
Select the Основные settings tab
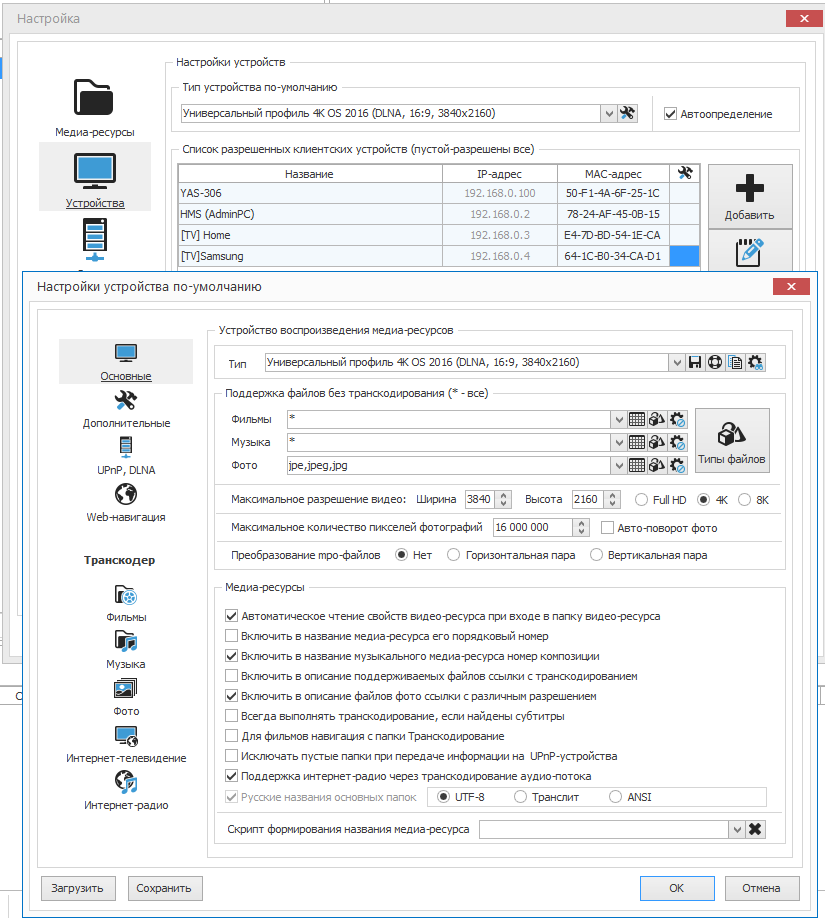coord(126,361)
